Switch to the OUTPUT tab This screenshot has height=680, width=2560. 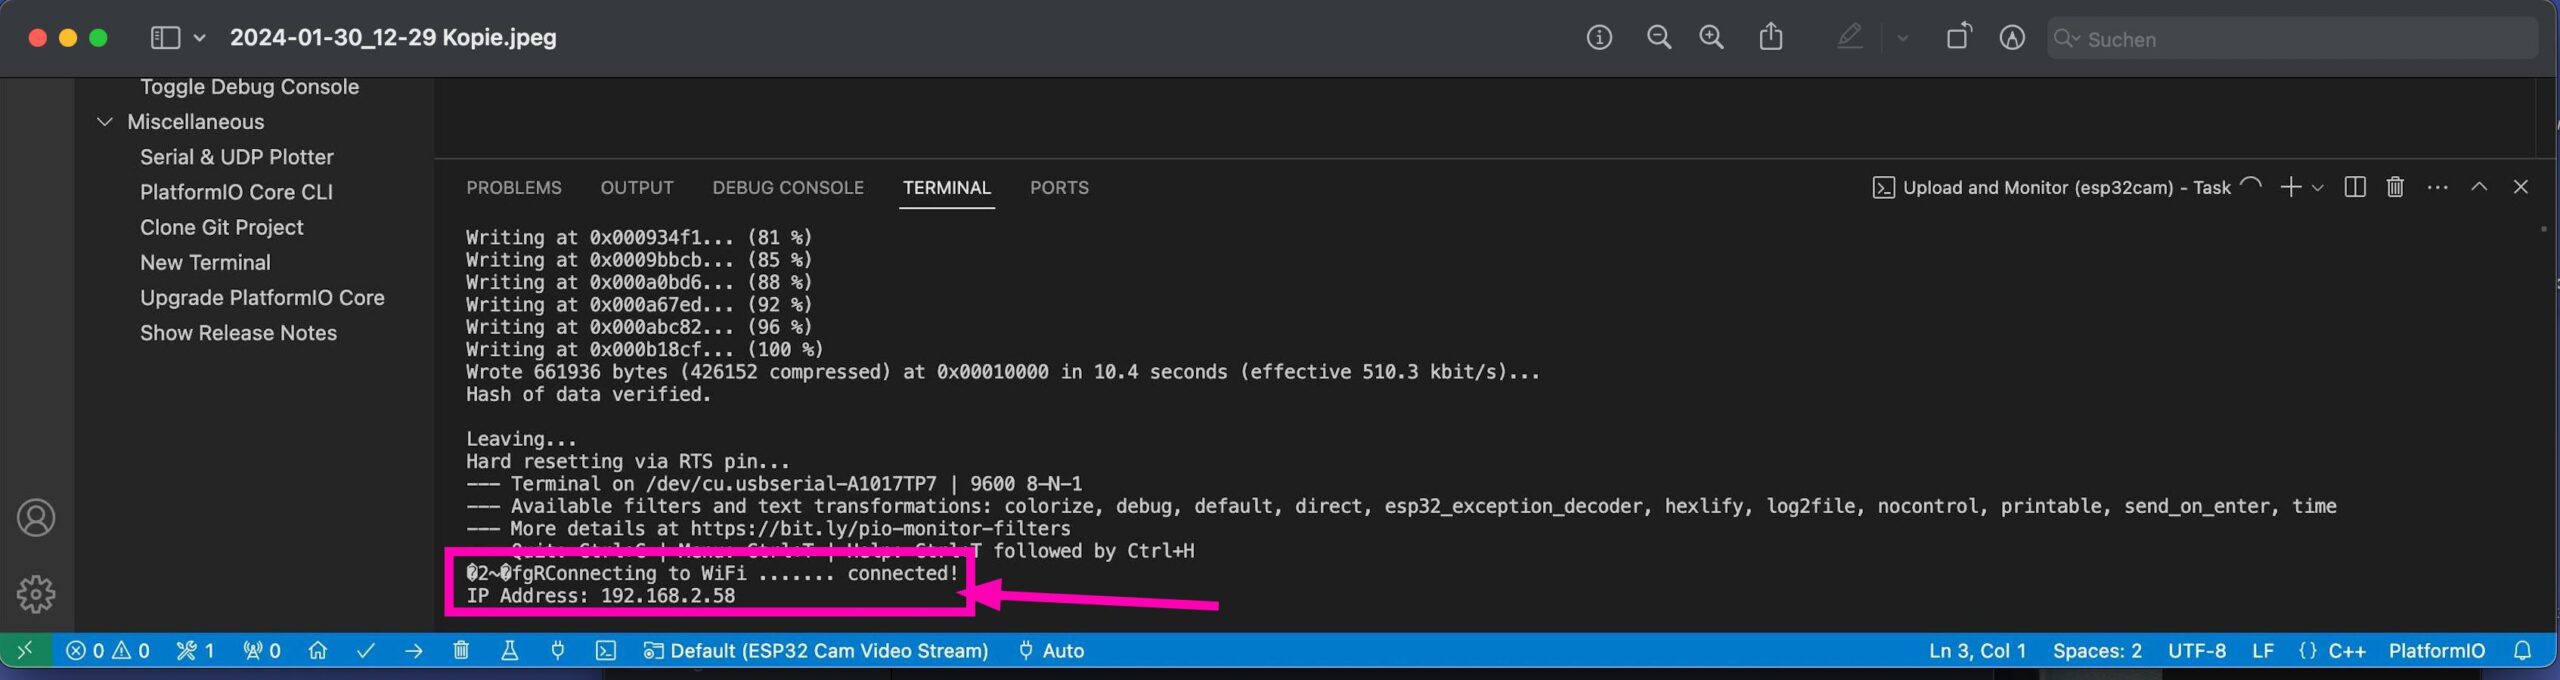pyautogui.click(x=637, y=187)
